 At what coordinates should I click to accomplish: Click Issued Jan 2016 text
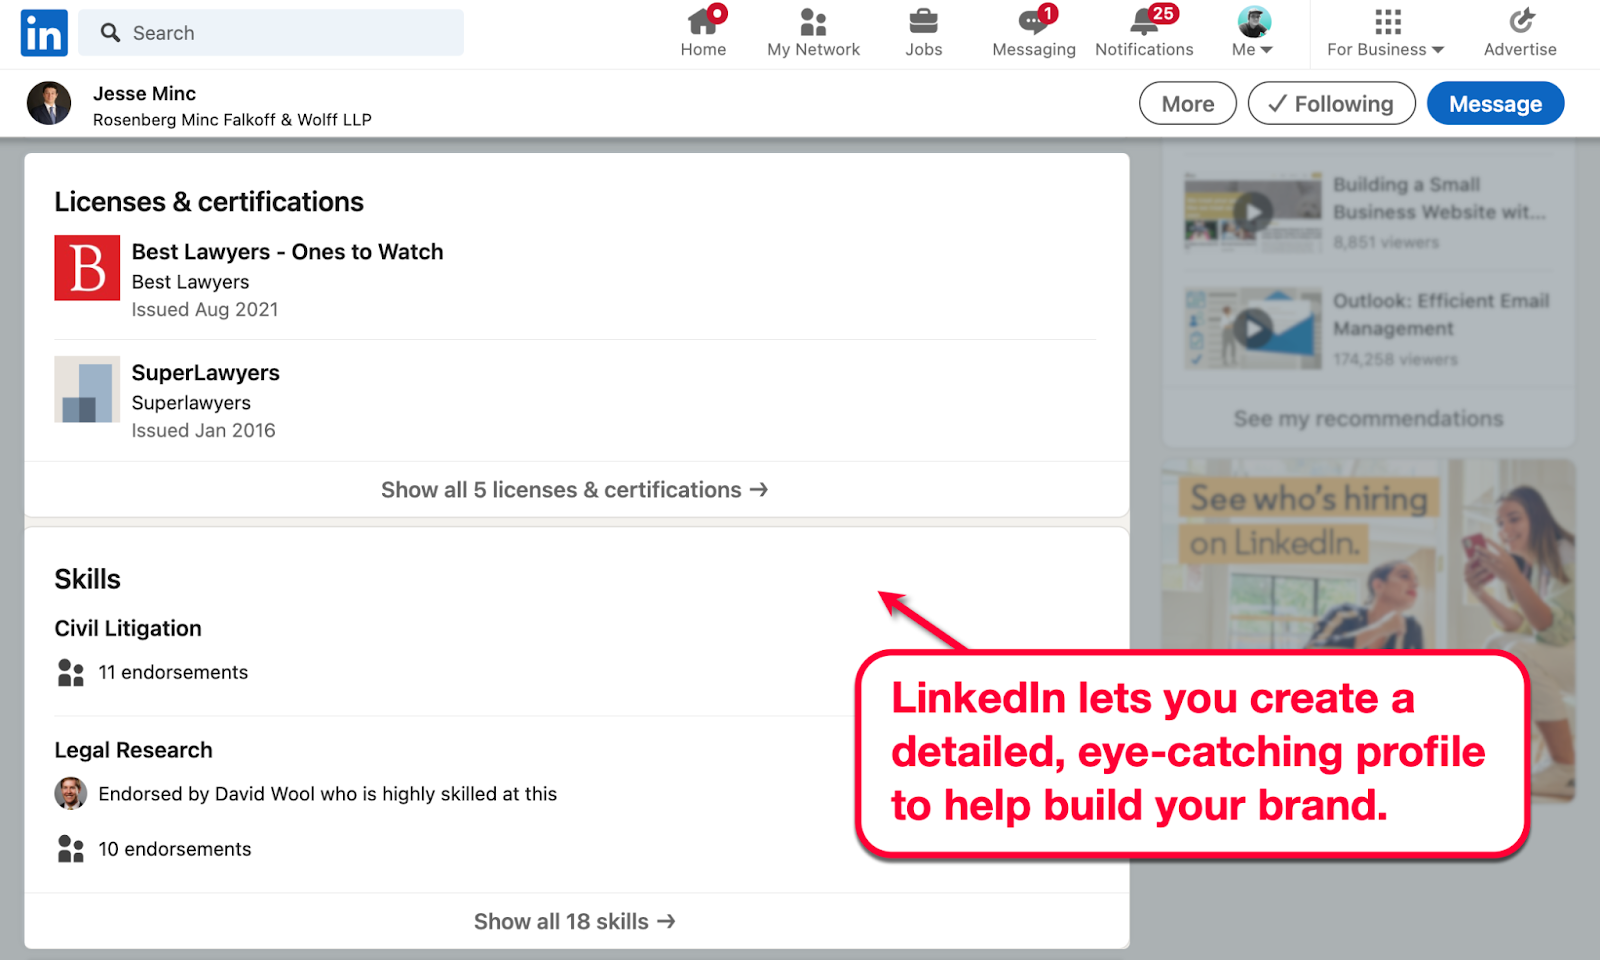(203, 431)
